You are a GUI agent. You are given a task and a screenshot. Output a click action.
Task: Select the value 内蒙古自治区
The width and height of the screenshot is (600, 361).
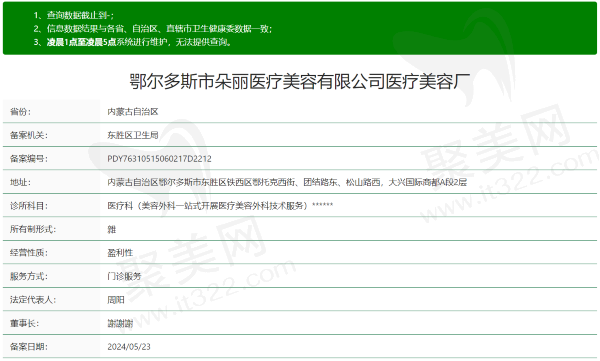coord(133,112)
